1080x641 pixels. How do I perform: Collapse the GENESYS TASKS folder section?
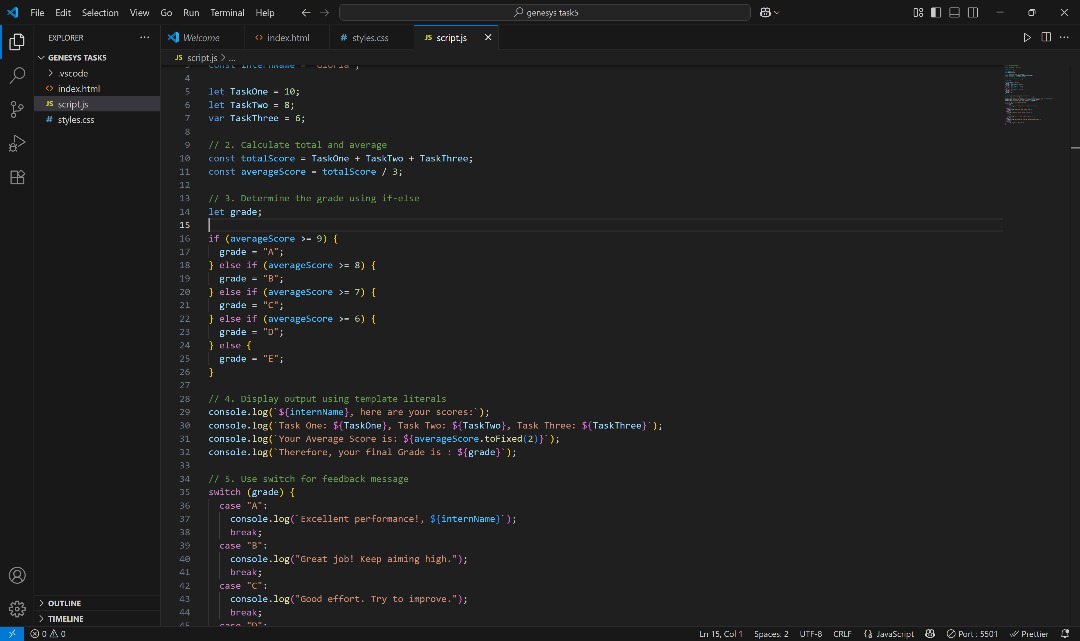(97, 58)
